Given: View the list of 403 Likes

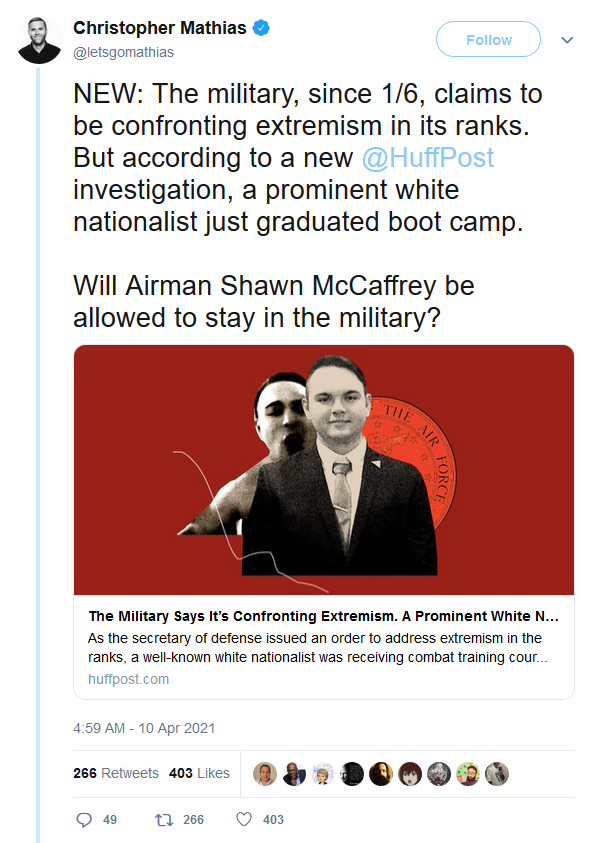Looking at the screenshot, I should point(199,773).
